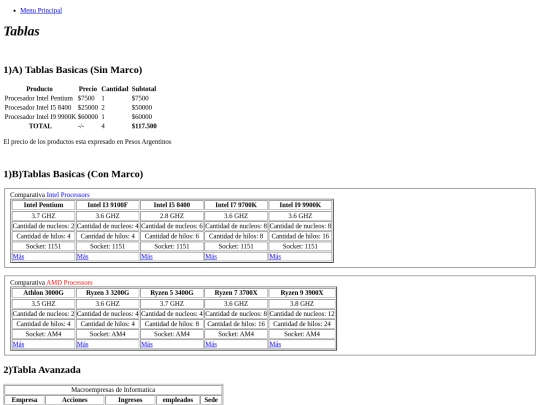Open the Menu Principal link
Viewport: 540px width, 405px height.
[x=41, y=10]
